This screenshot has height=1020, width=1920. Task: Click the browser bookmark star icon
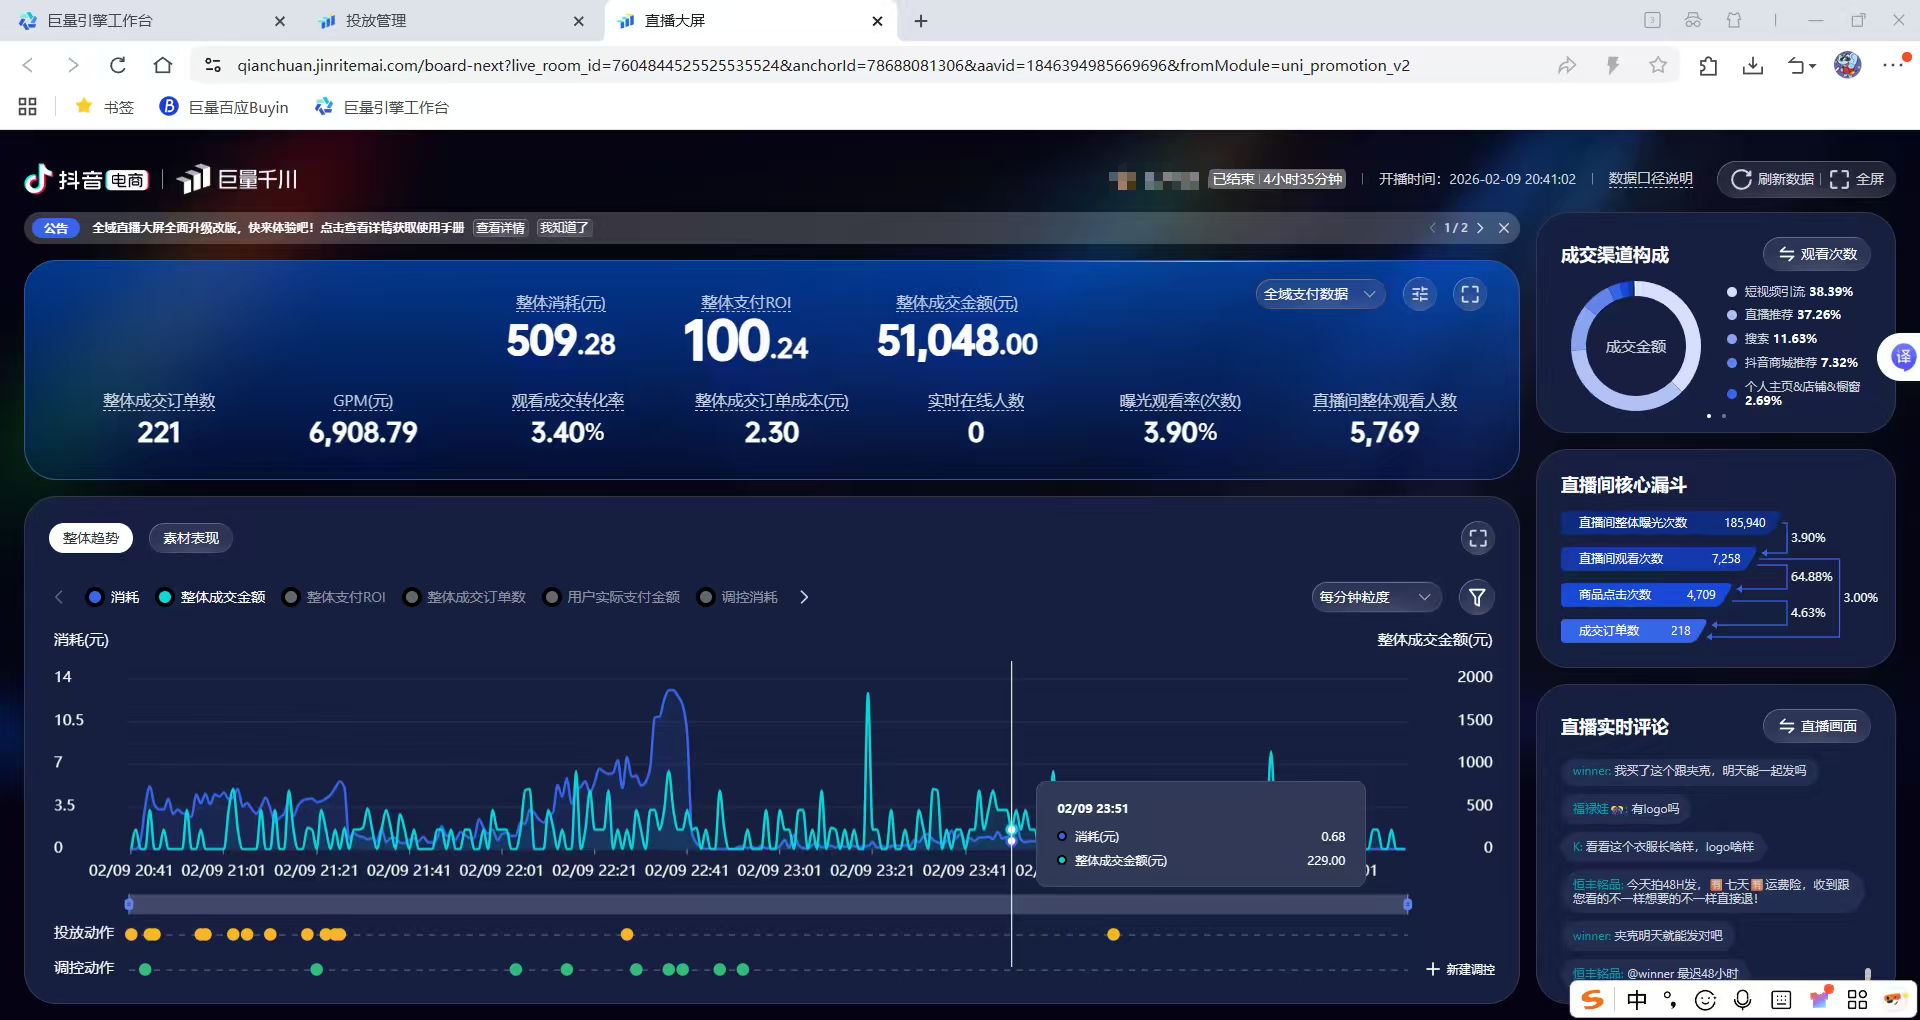(x=1658, y=65)
